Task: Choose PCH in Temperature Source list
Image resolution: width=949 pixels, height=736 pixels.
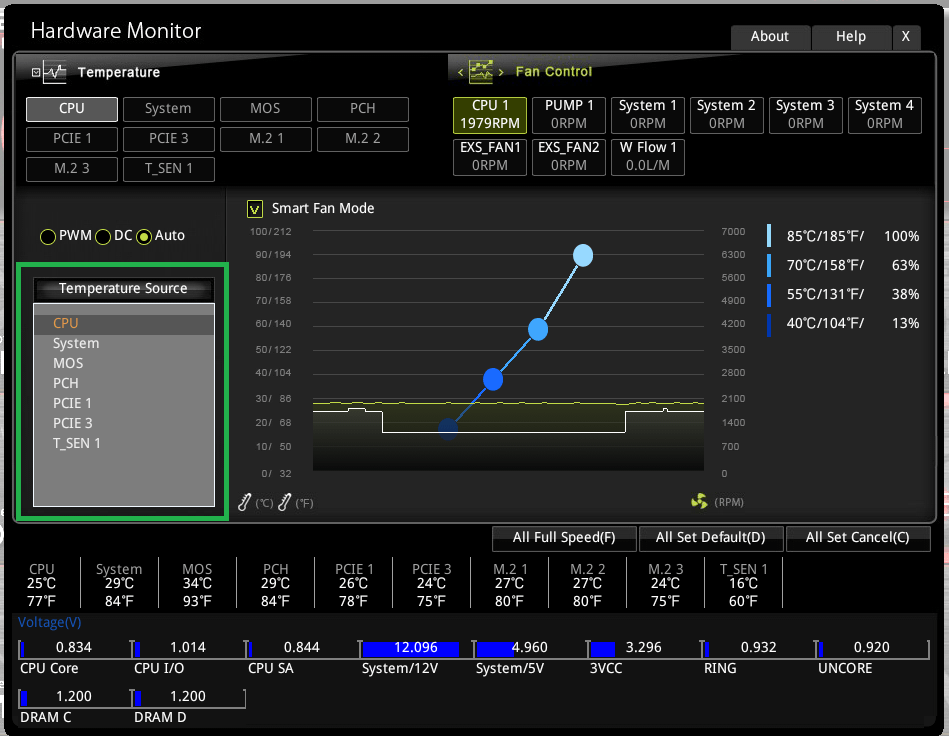Action: (124, 384)
